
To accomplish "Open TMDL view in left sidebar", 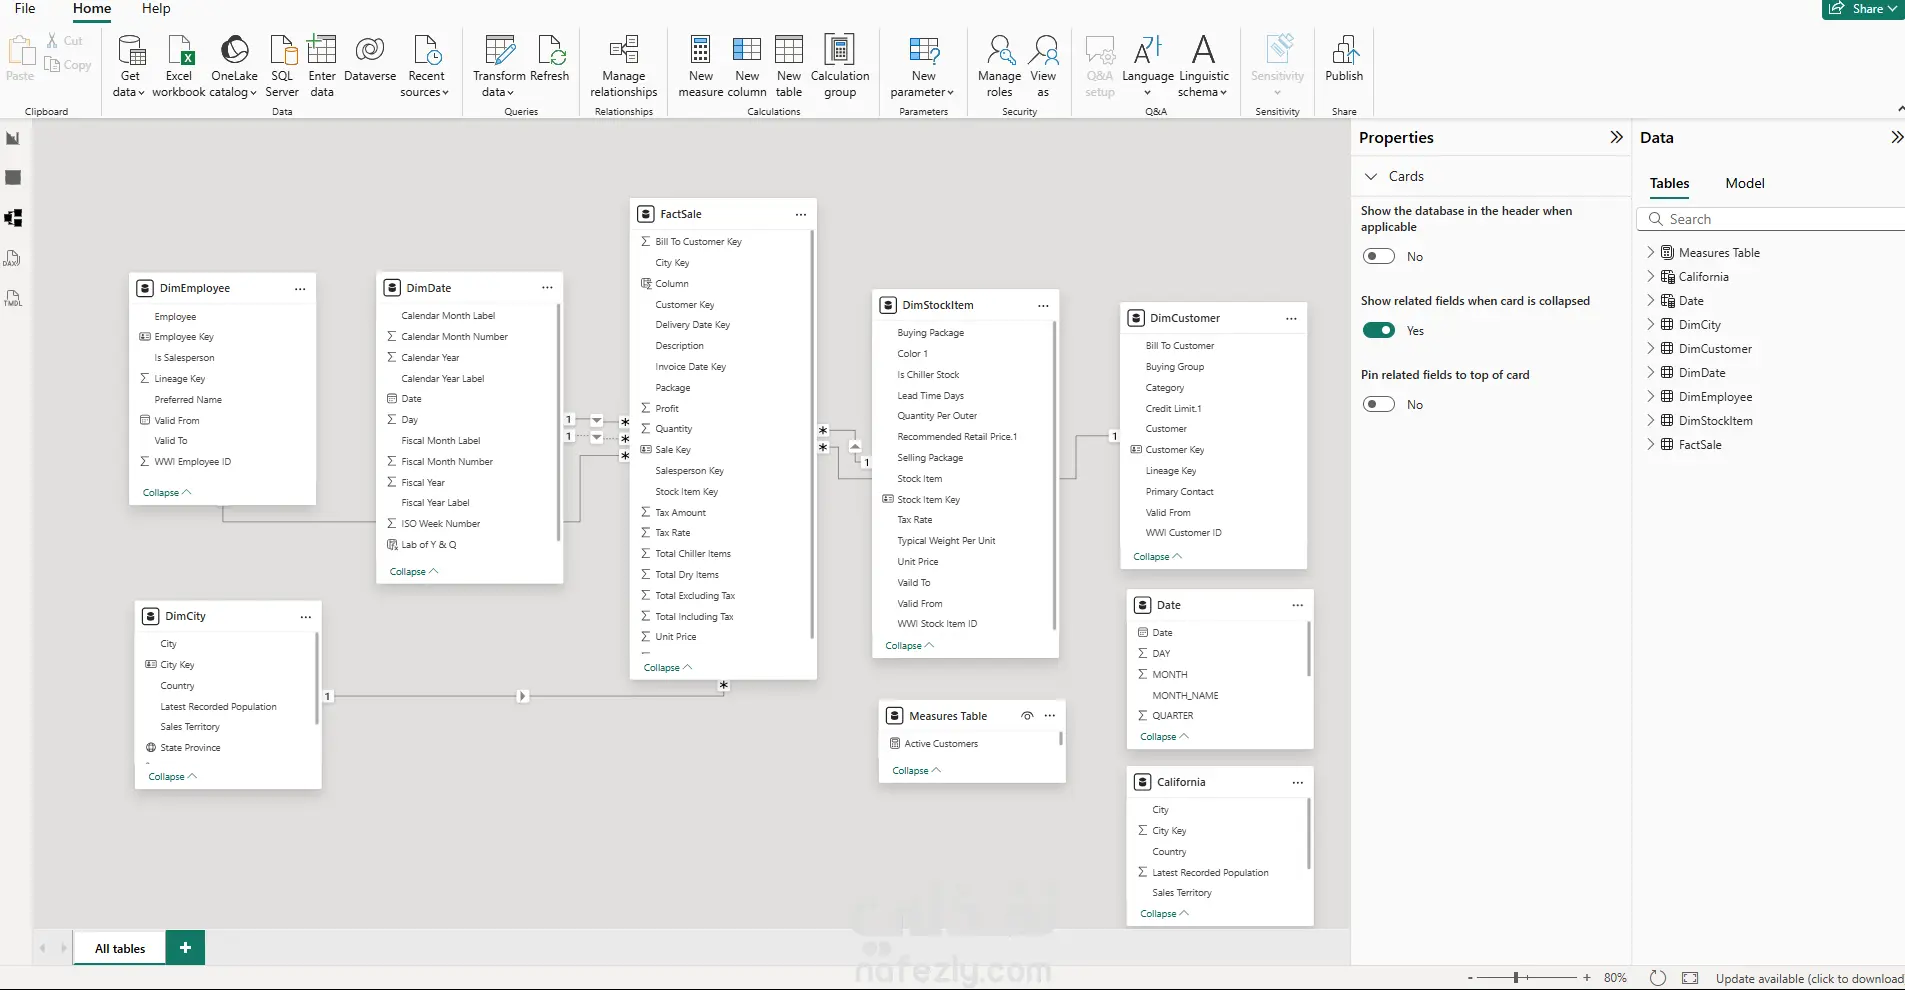I will pos(13,298).
